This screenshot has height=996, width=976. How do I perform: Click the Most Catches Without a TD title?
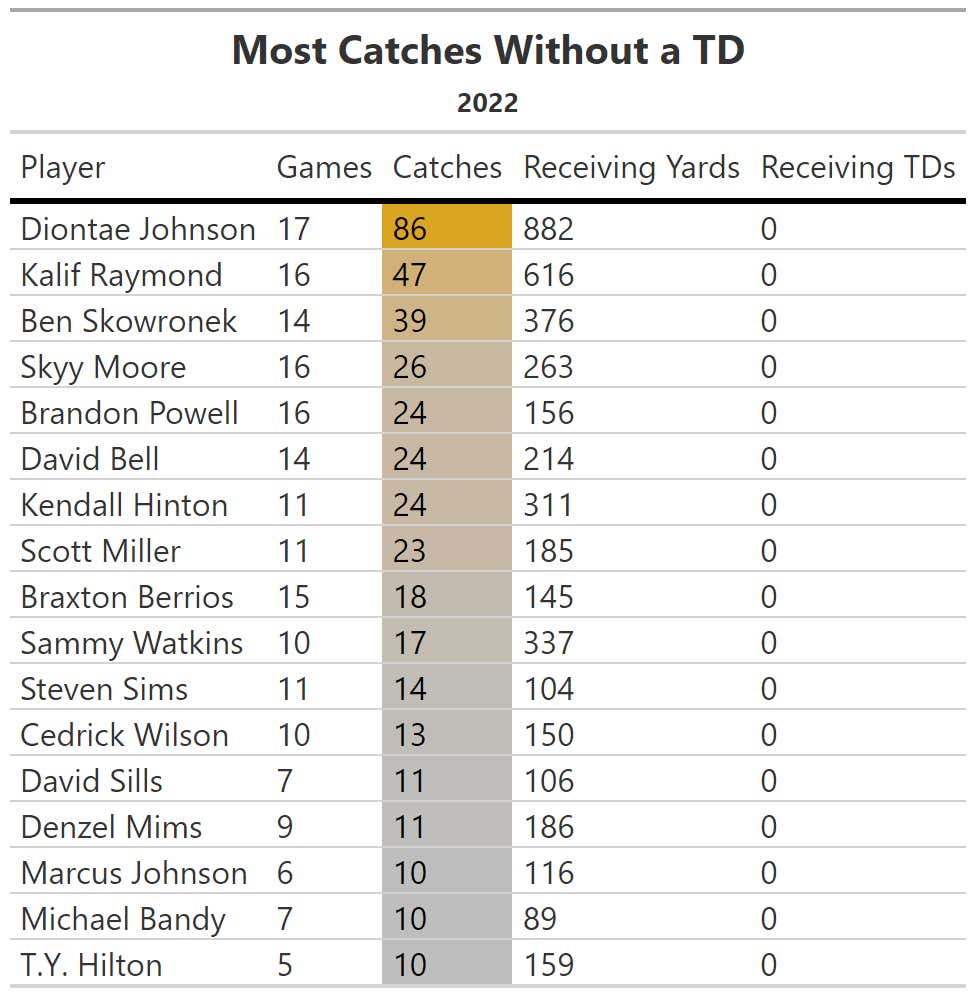click(x=488, y=50)
